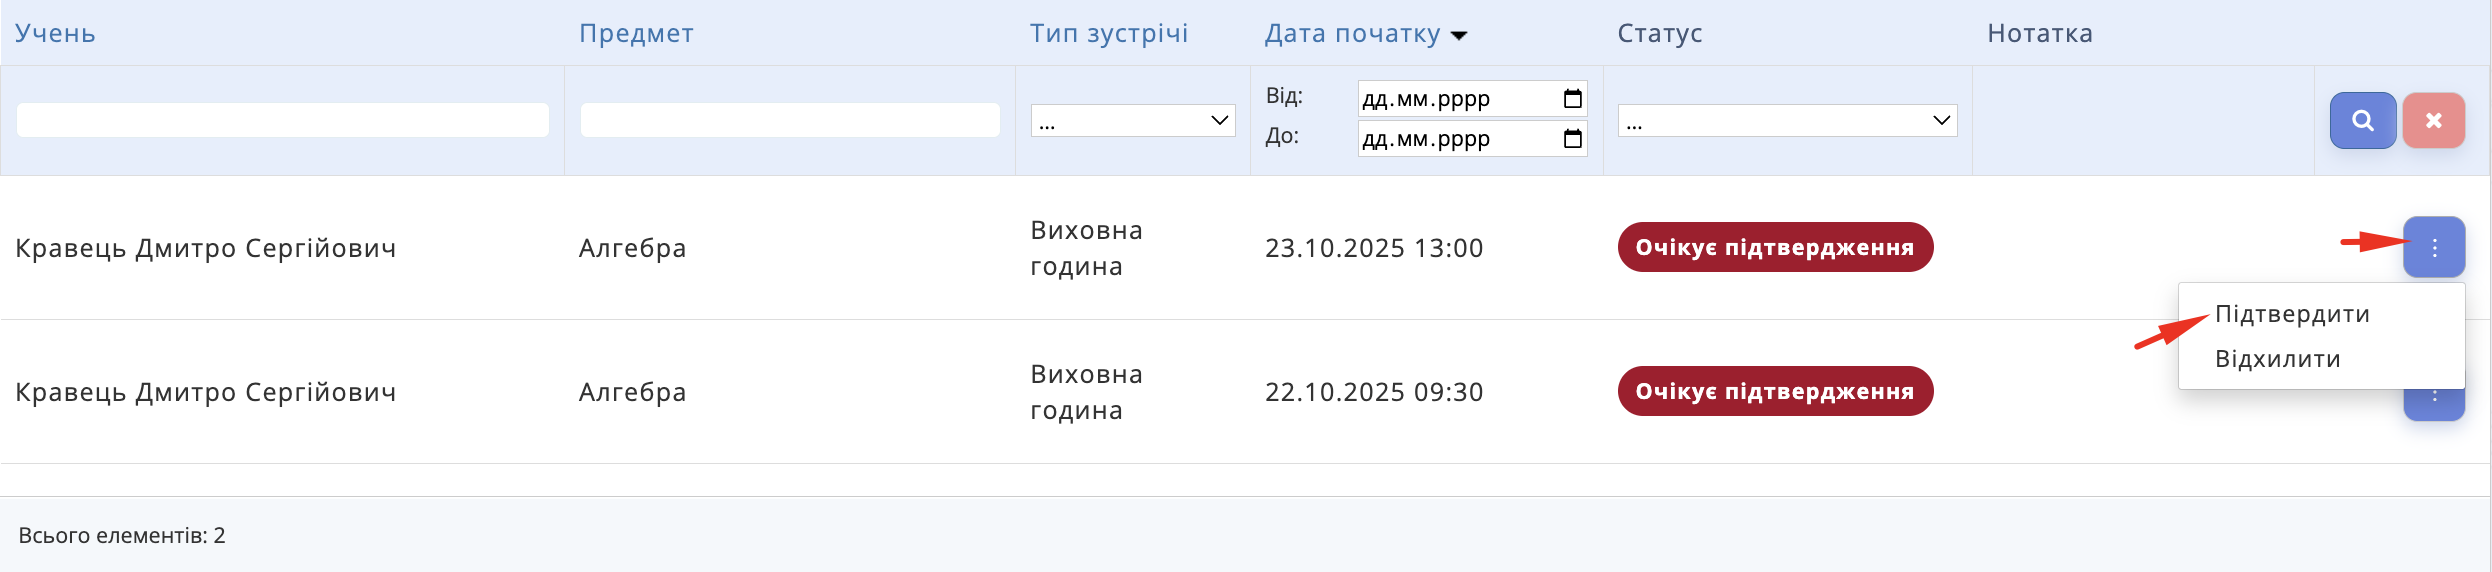Select Підтвердити from the actions menu
The width and height of the screenshot is (2492, 572).
tap(2292, 314)
